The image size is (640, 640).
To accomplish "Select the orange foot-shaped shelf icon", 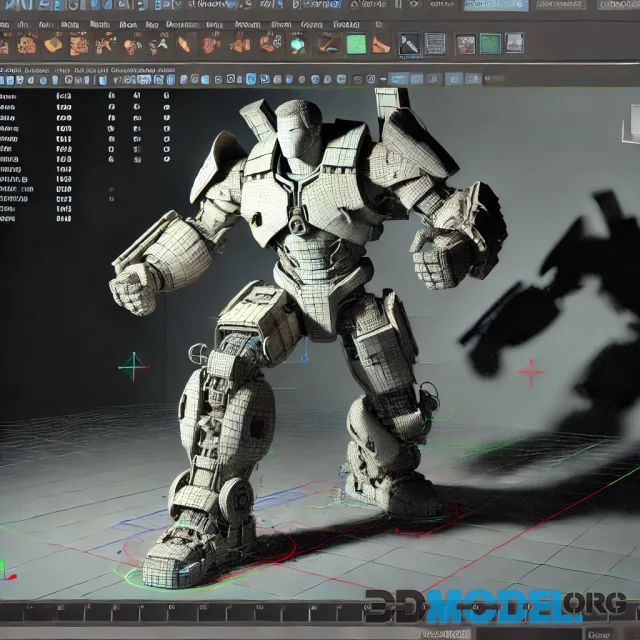I will pyautogui.click(x=381, y=44).
